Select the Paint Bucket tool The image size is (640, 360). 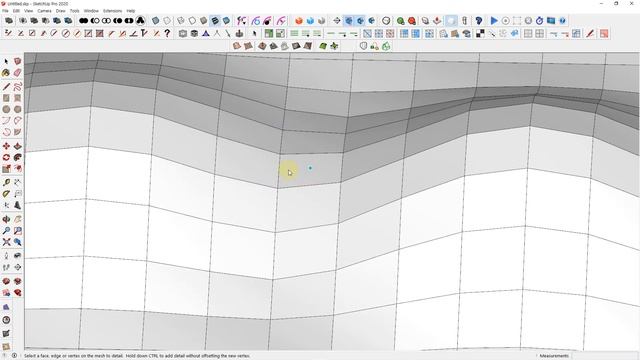pos(6,73)
